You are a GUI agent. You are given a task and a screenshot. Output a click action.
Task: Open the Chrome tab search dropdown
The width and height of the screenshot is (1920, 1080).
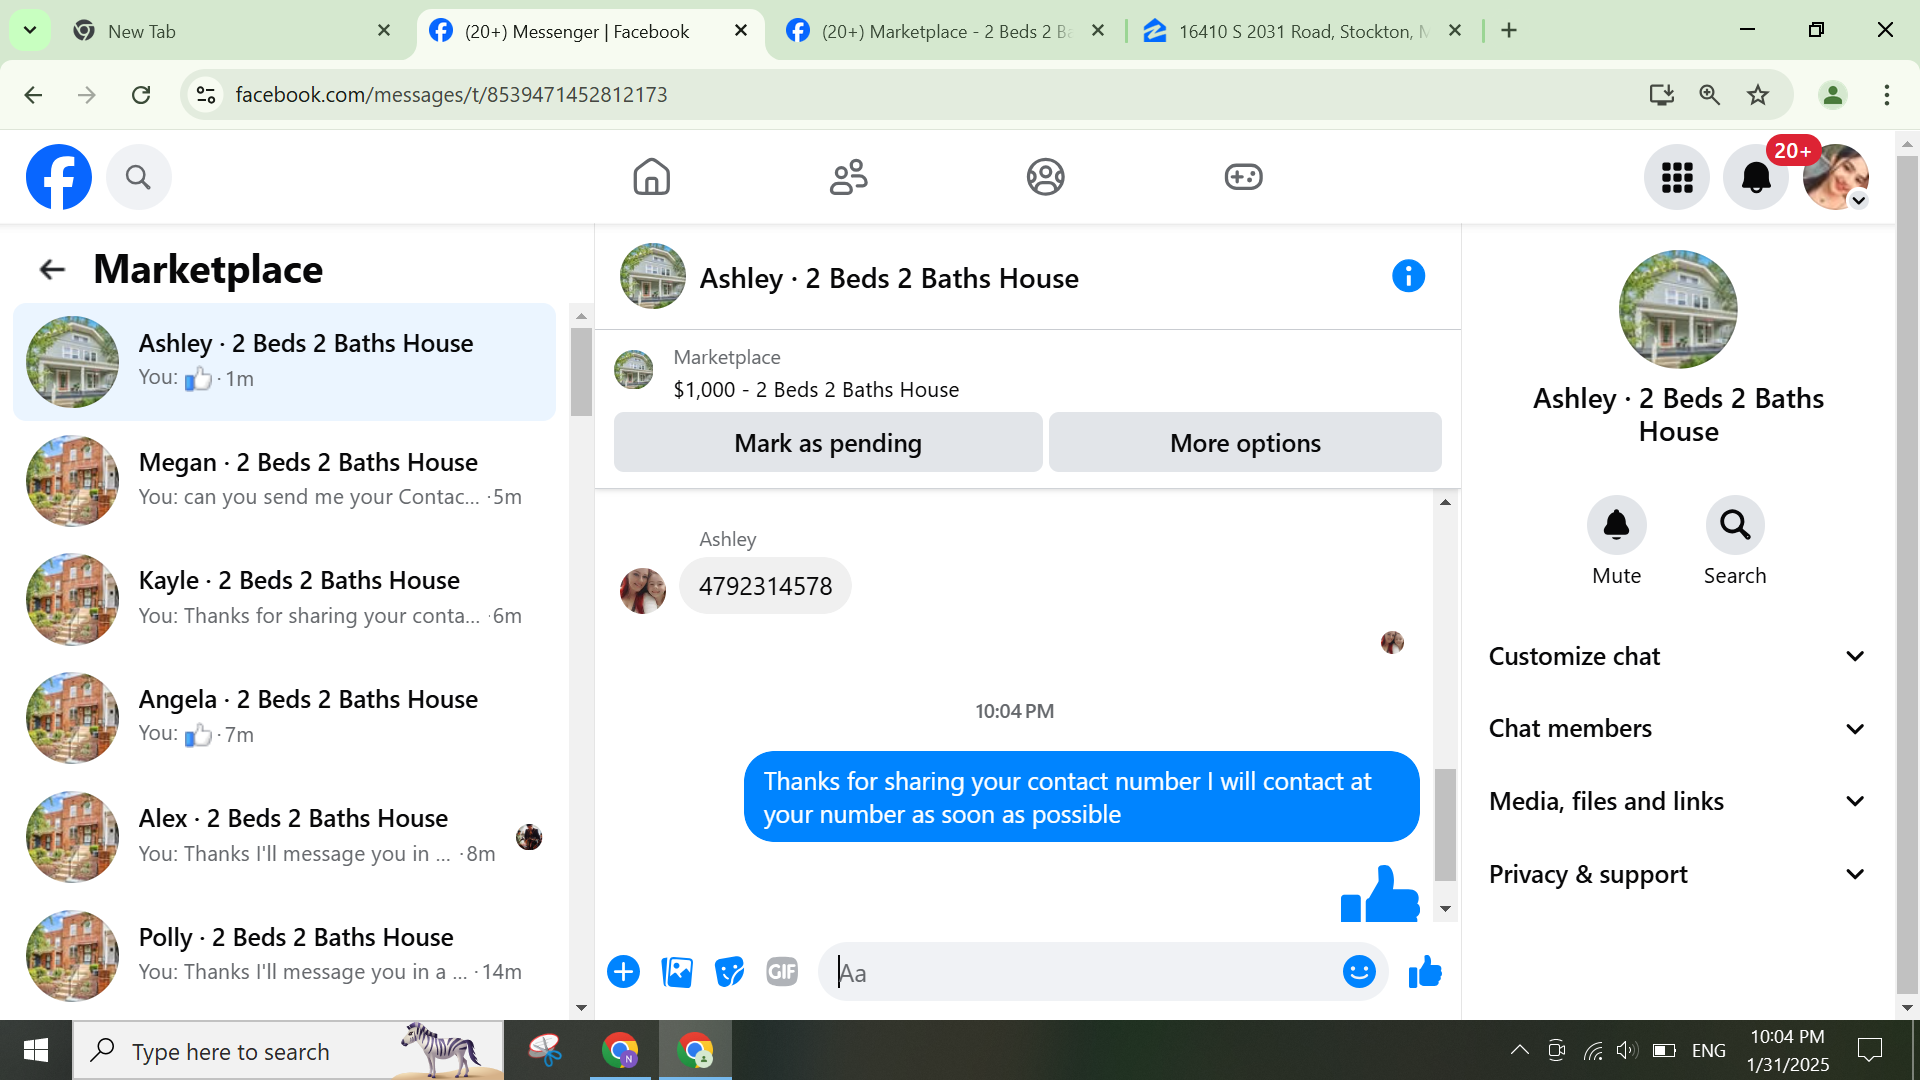[30, 31]
